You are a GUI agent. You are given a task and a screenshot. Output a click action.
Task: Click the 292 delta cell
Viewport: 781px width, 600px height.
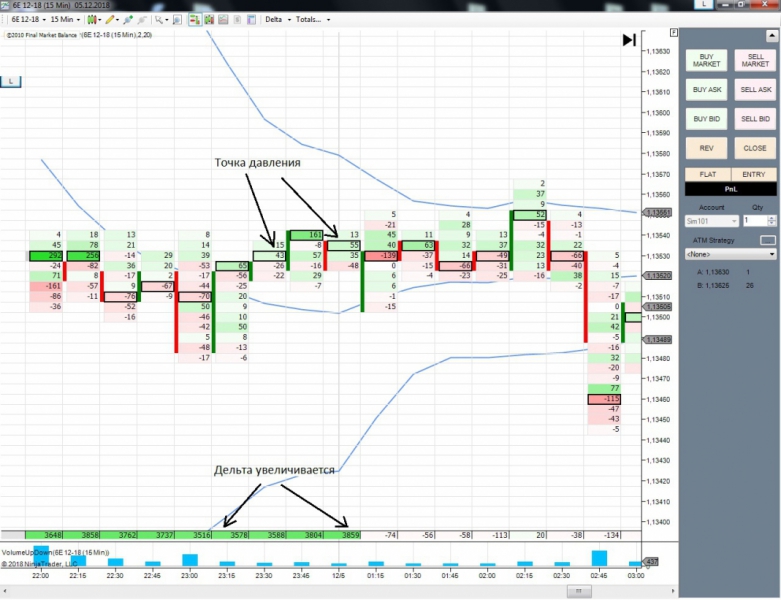pyautogui.click(x=46, y=256)
